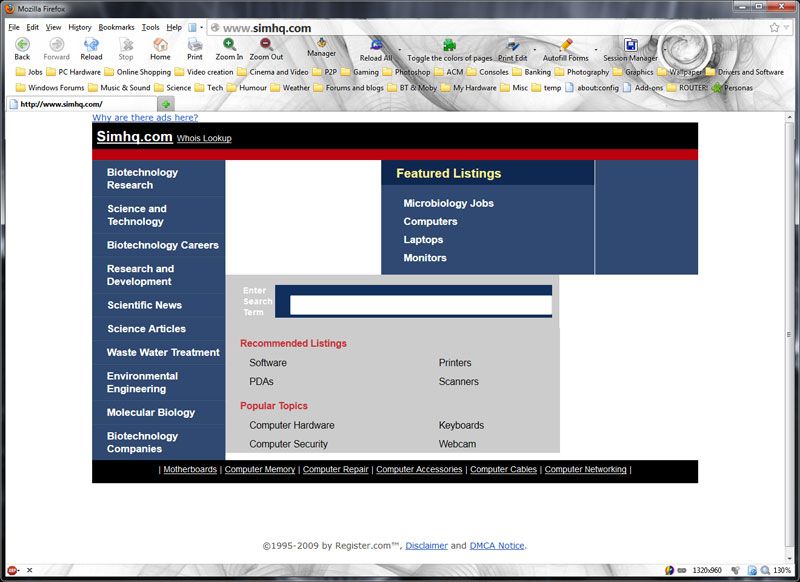
Task: Open the about:config bookmark
Action: [592, 88]
